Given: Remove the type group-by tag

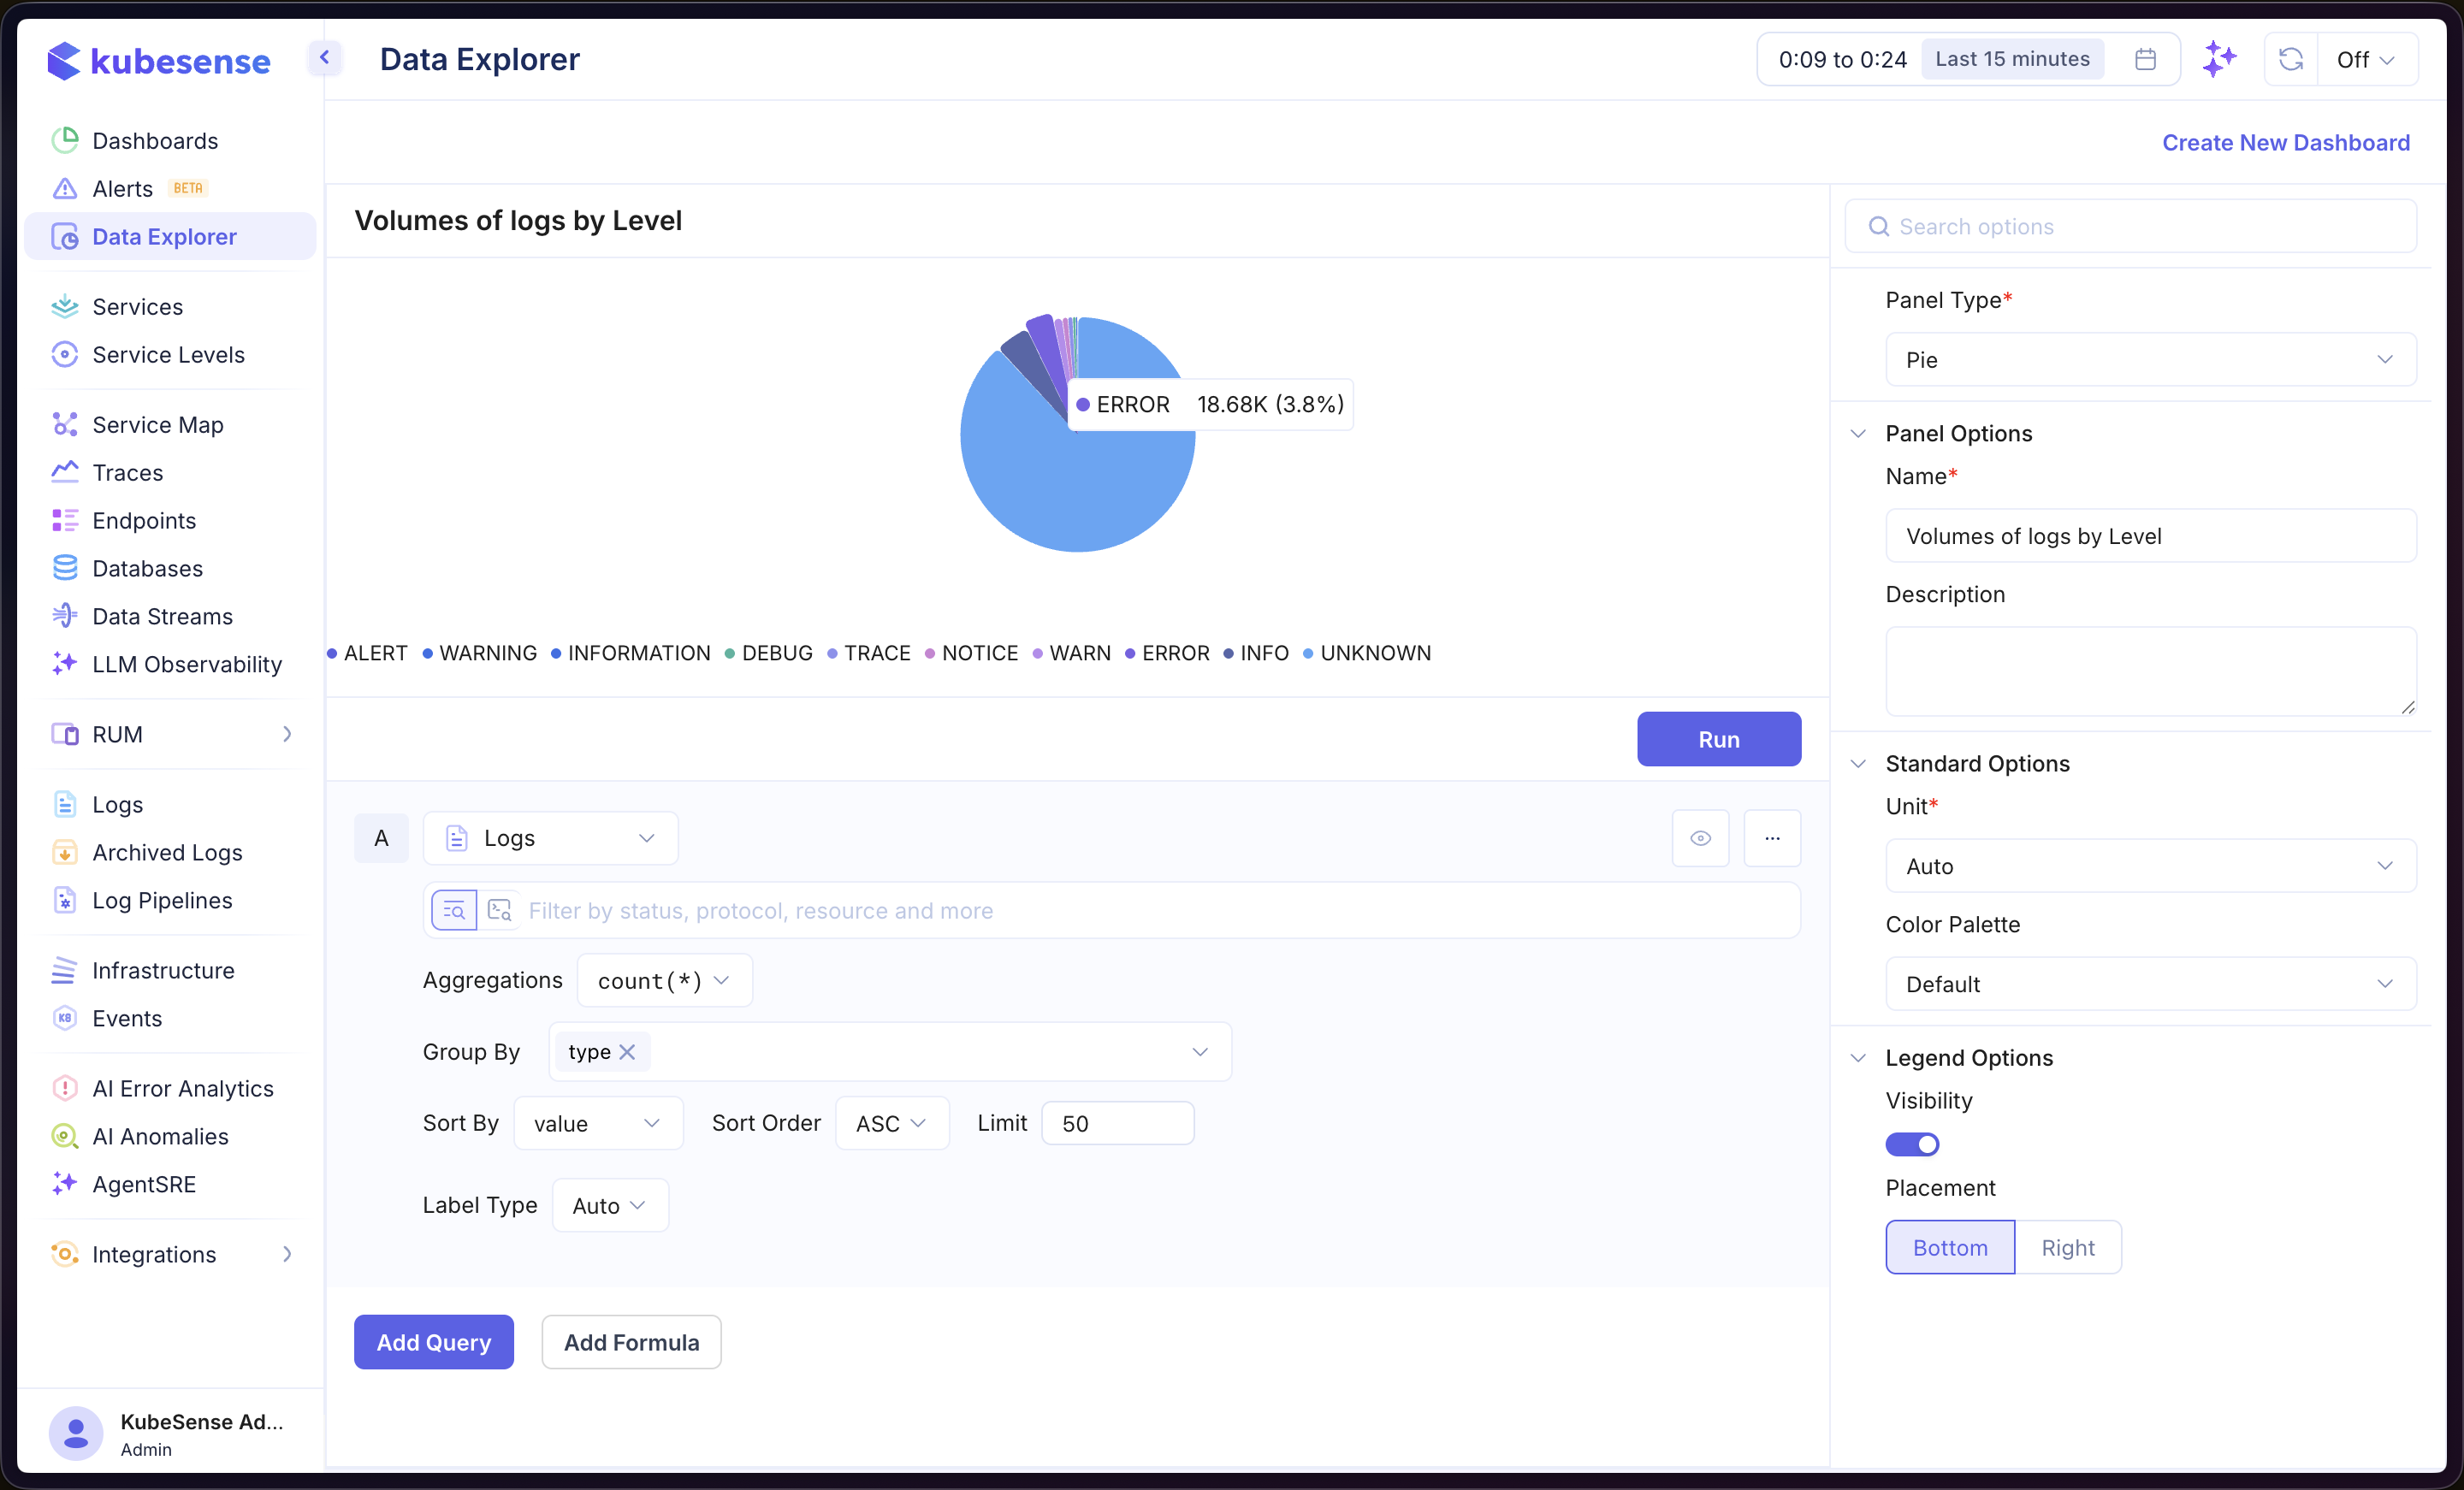Looking at the screenshot, I should [x=627, y=1052].
